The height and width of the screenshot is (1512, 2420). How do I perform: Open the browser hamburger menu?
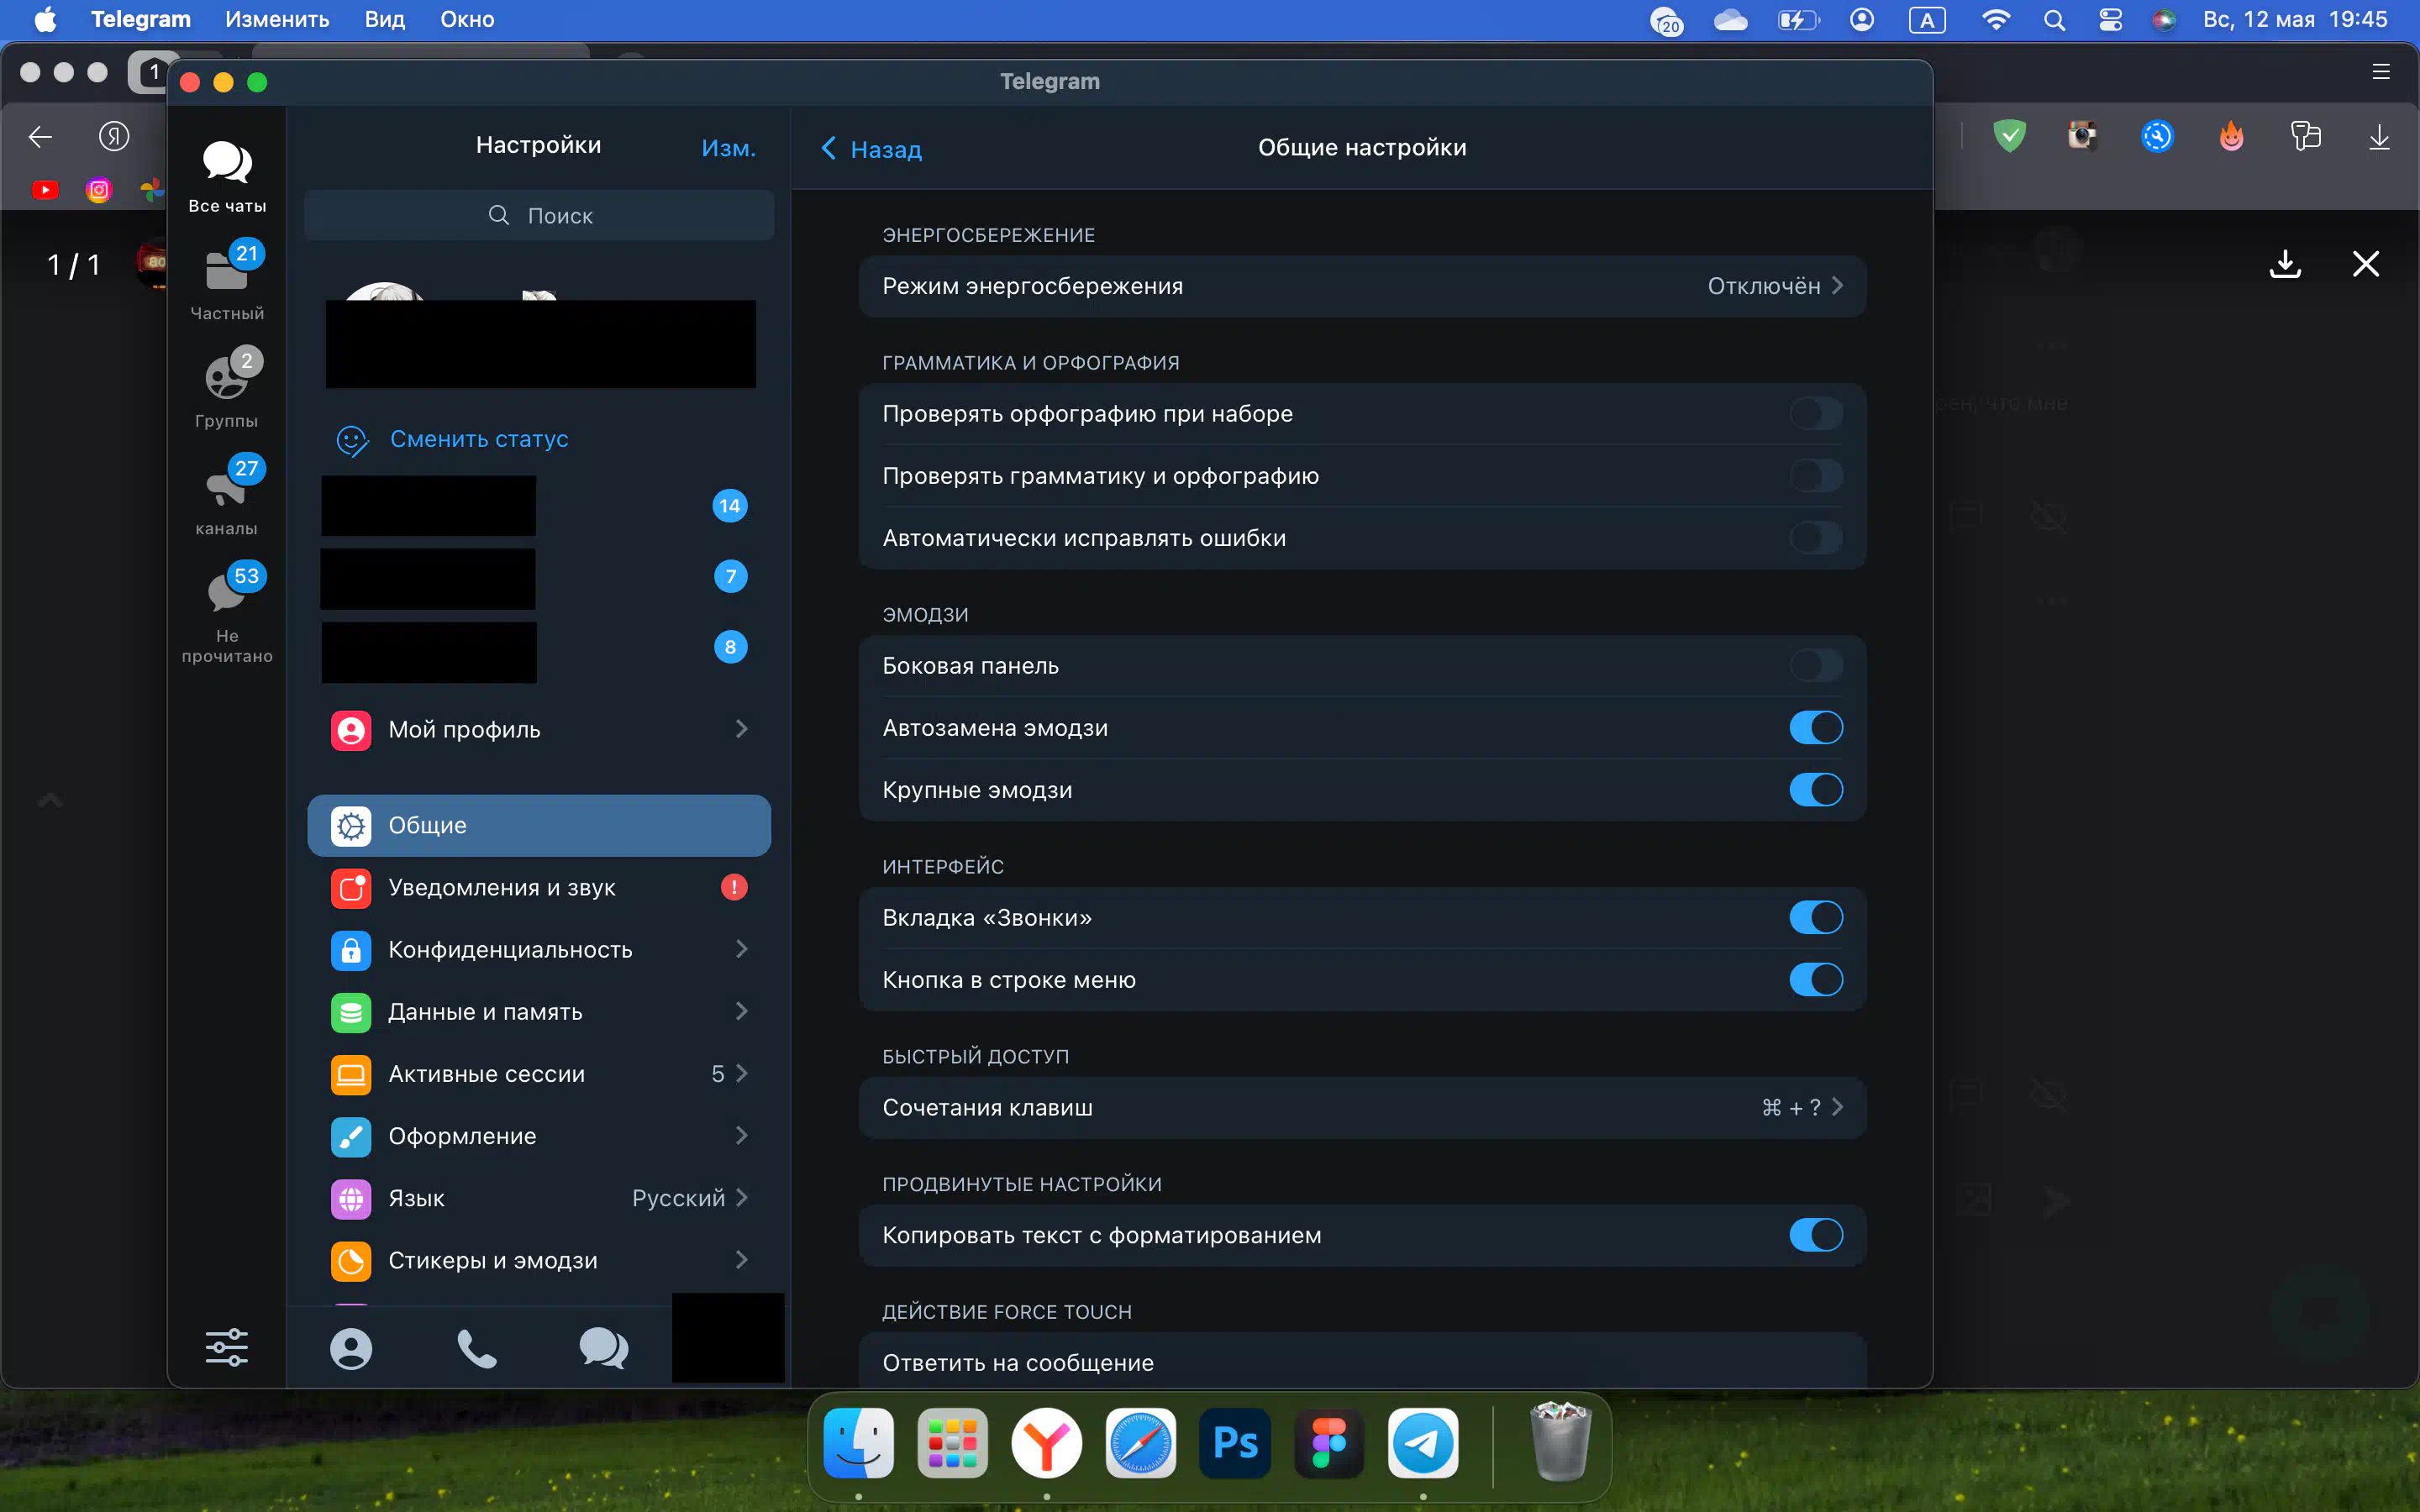(2381, 72)
